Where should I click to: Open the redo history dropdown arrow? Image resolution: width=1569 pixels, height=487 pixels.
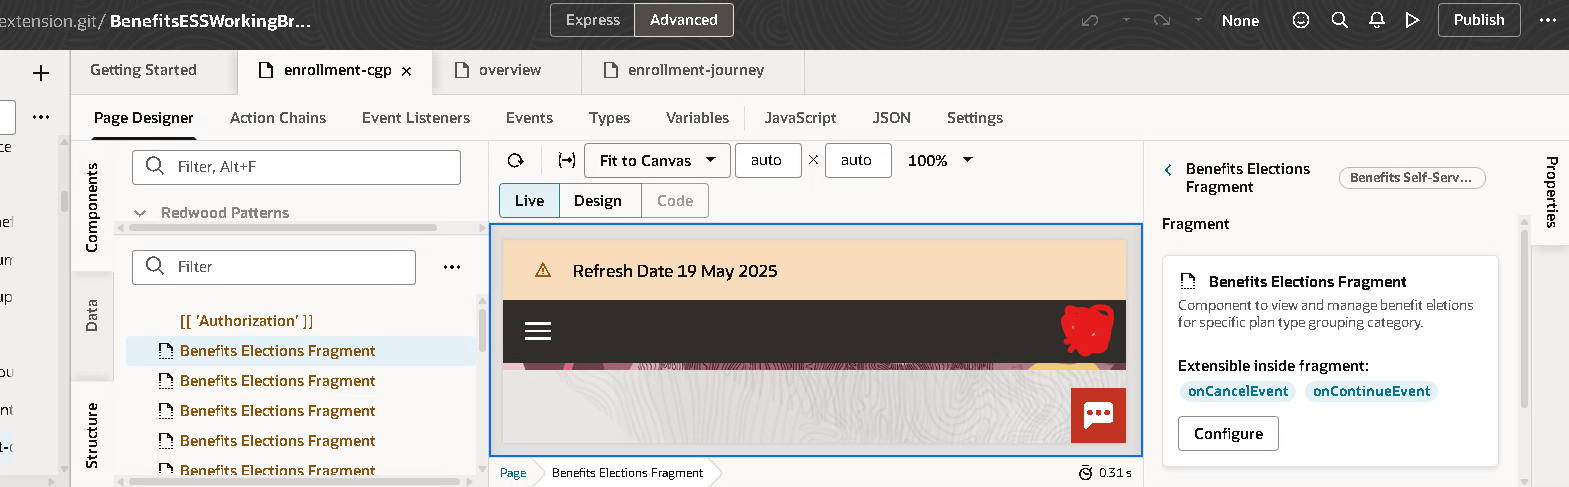[1198, 20]
